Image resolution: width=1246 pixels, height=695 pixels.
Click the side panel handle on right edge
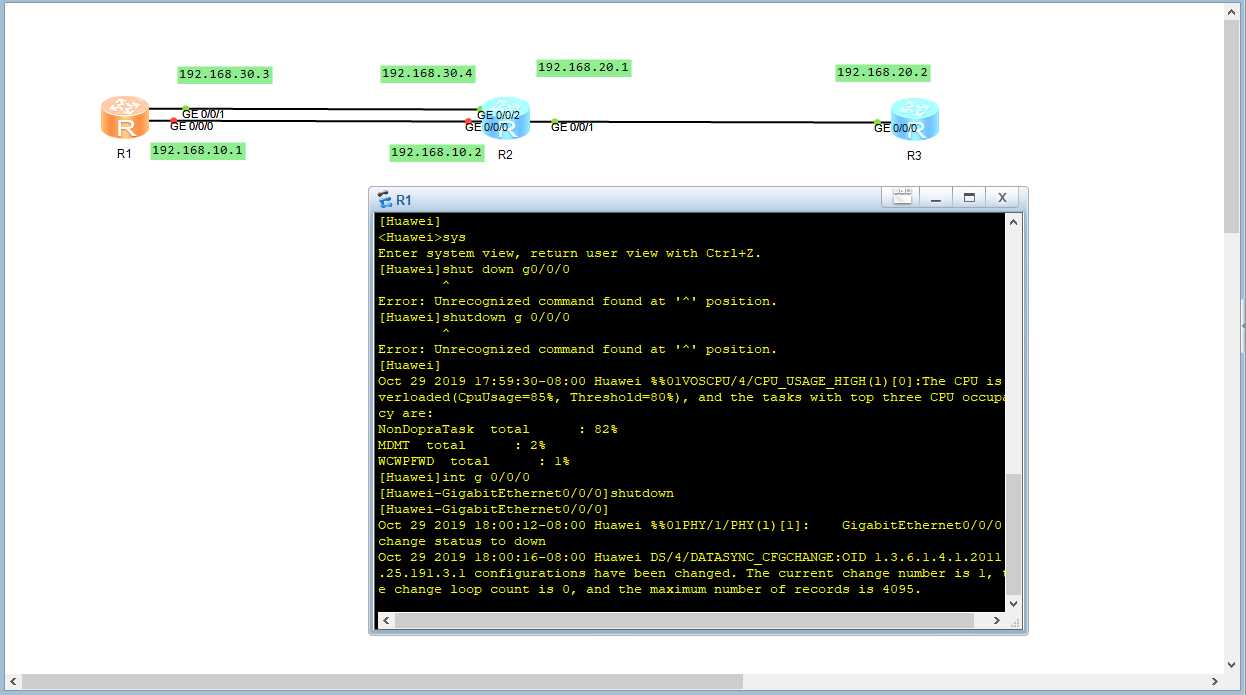pos(1243,325)
